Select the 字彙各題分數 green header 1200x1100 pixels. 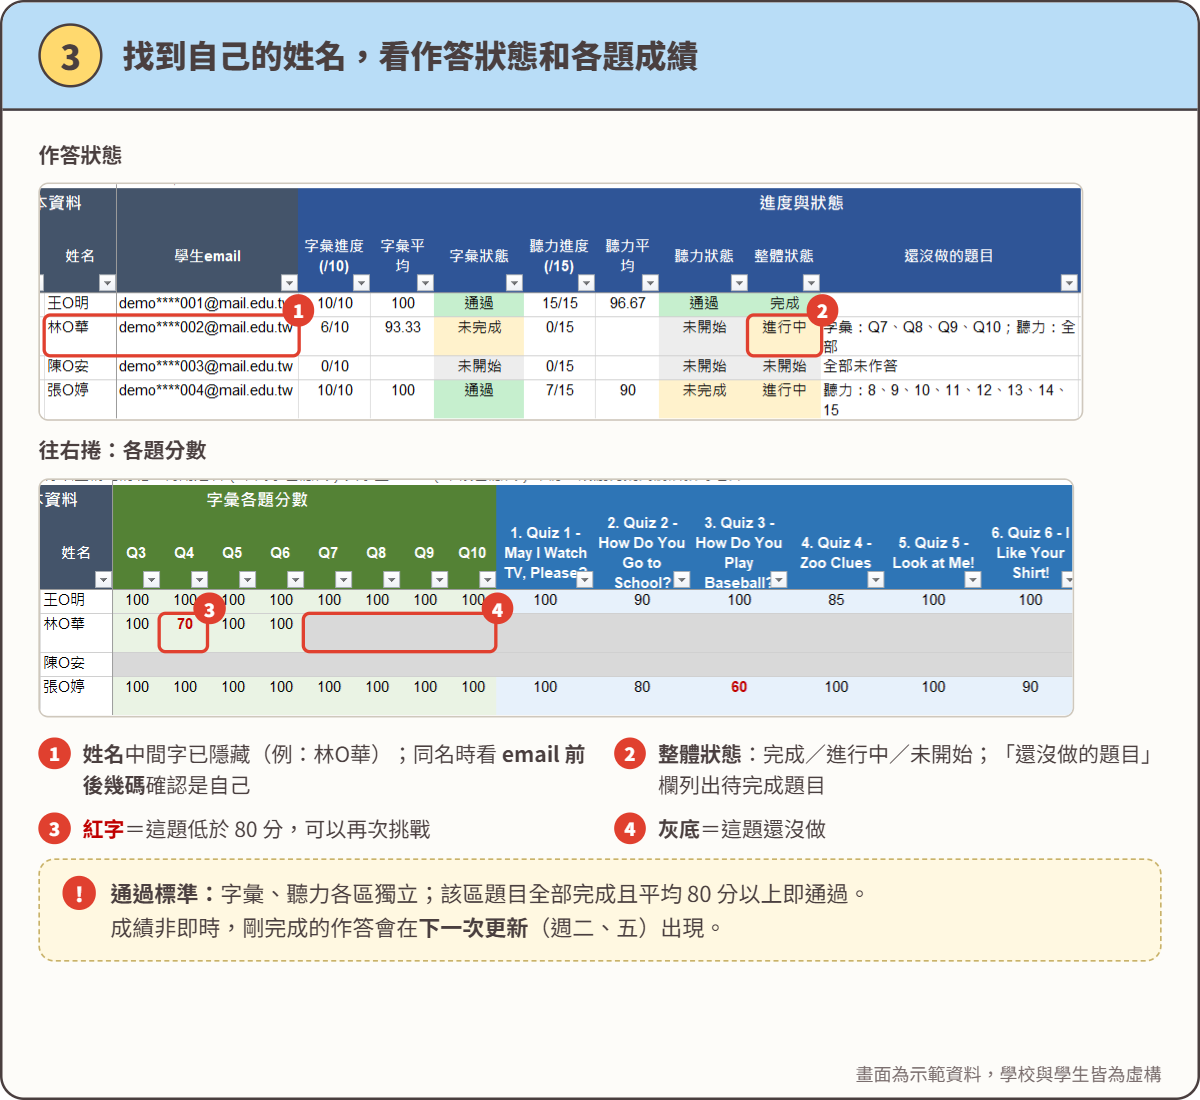coord(304,499)
